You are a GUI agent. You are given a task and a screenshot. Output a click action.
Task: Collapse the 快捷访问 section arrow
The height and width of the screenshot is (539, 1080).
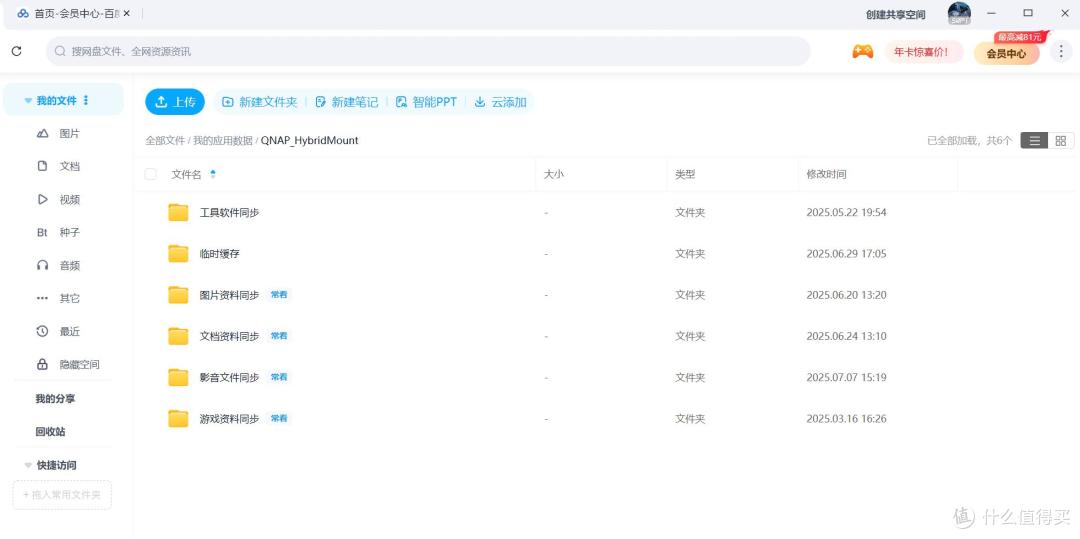point(28,465)
